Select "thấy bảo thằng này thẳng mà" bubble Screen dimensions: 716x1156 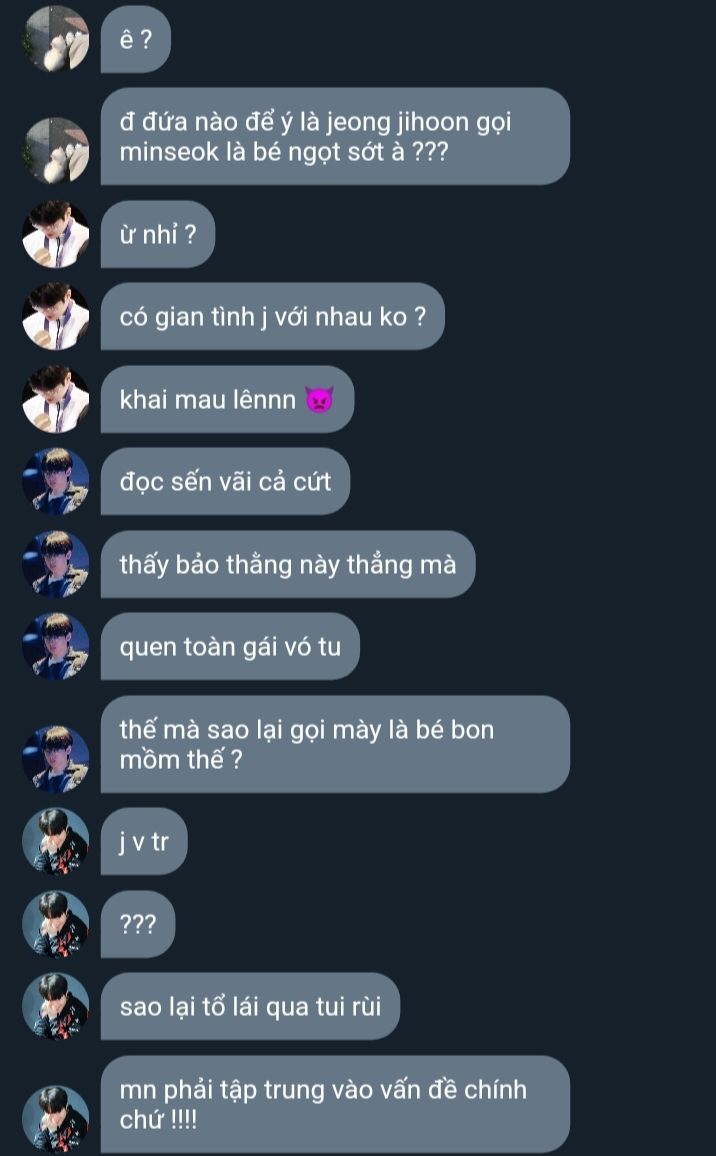click(288, 564)
